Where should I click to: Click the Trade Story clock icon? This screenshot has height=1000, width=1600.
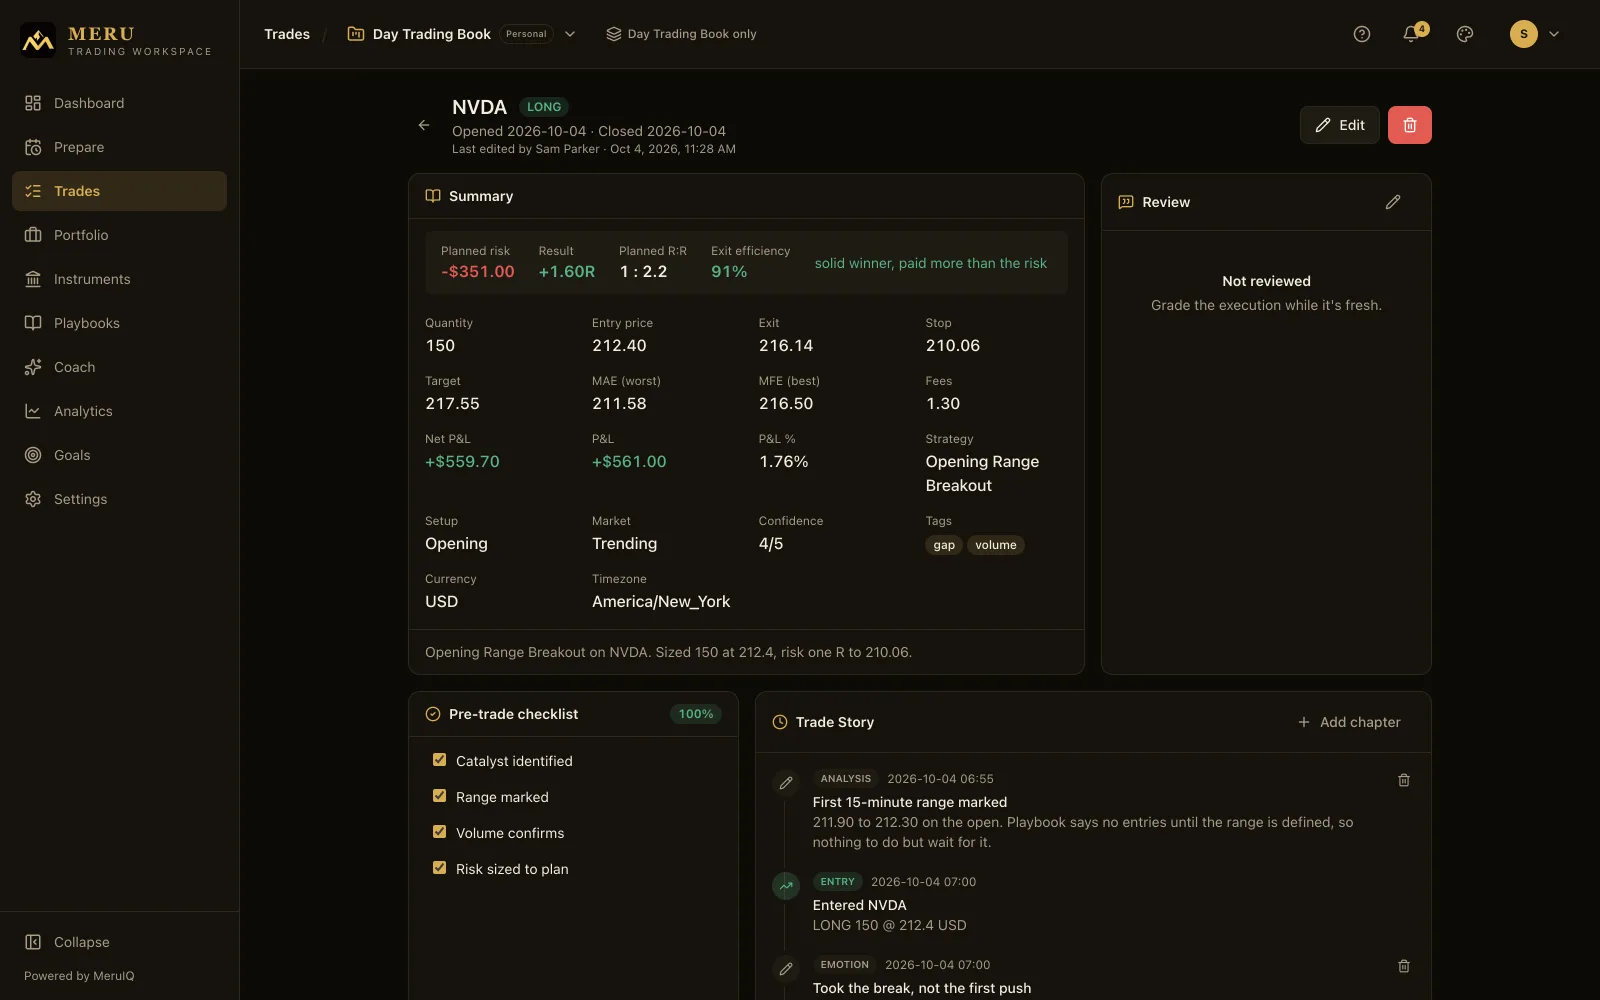(x=780, y=722)
